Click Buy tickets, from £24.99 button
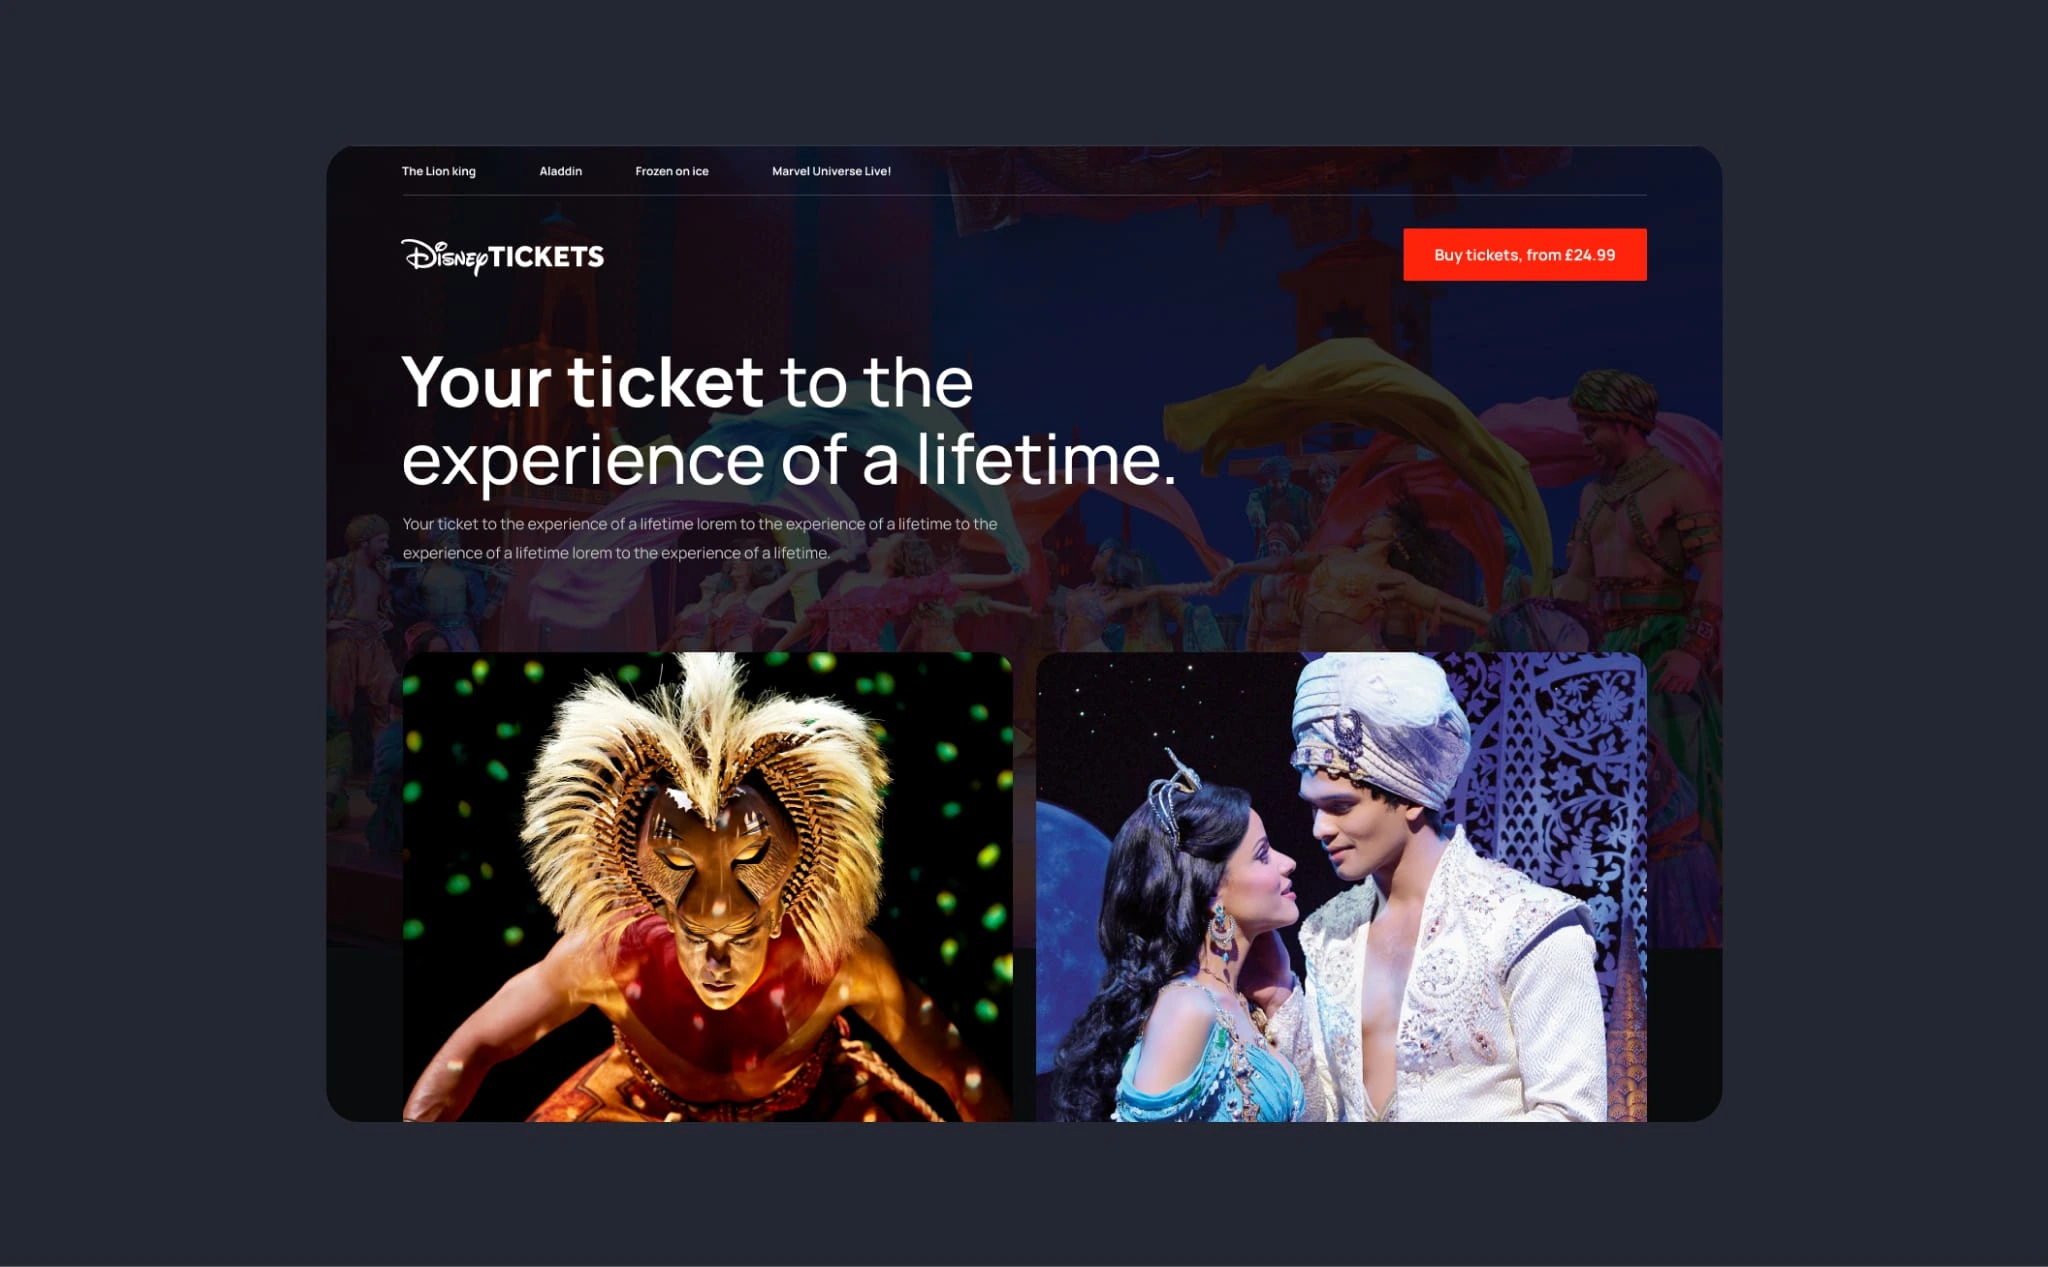This screenshot has width=2048, height=1267. click(x=1524, y=255)
